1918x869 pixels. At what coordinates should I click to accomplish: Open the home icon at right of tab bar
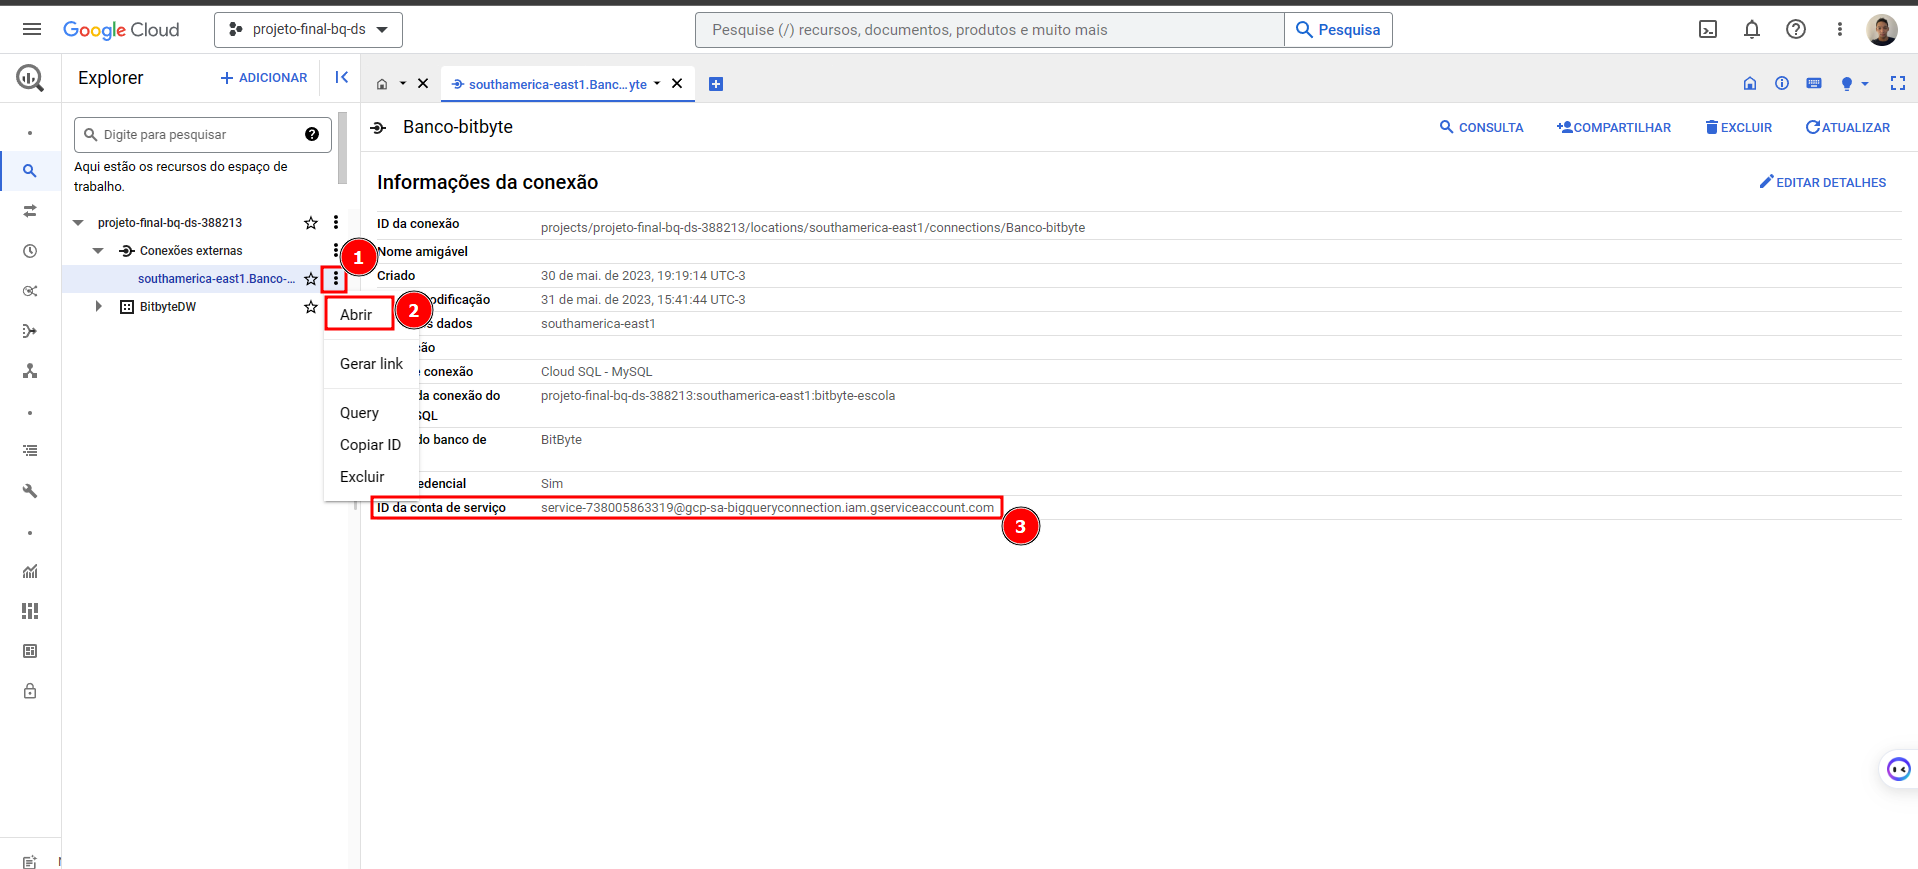click(x=1750, y=83)
